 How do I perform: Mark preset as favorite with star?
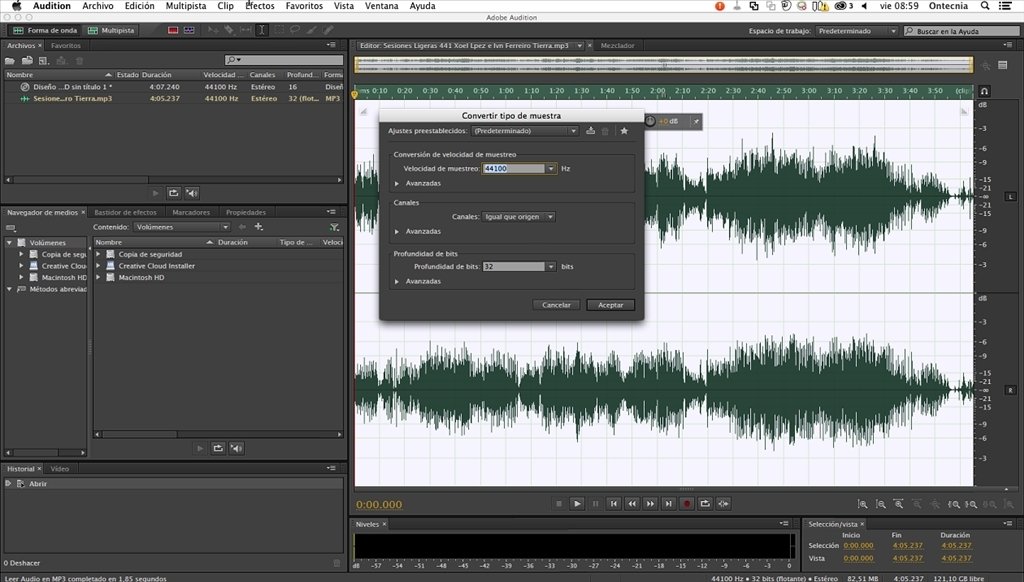pyautogui.click(x=624, y=131)
